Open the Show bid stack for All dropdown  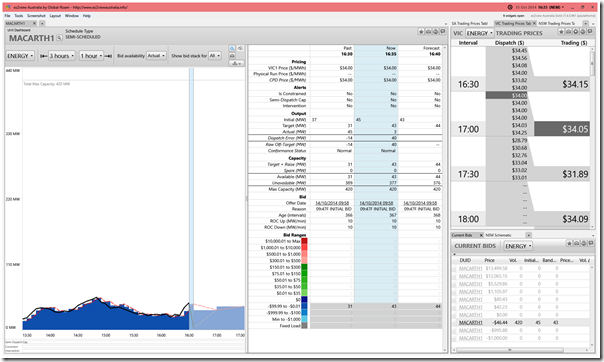click(x=215, y=56)
